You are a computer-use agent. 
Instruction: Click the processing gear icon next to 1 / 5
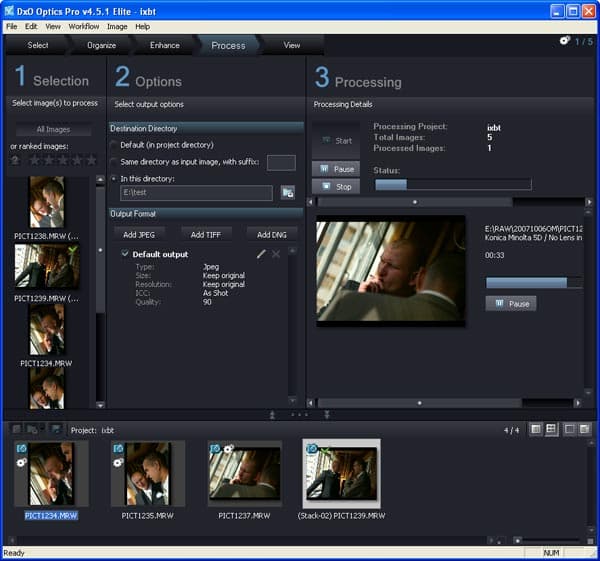[x=565, y=41]
